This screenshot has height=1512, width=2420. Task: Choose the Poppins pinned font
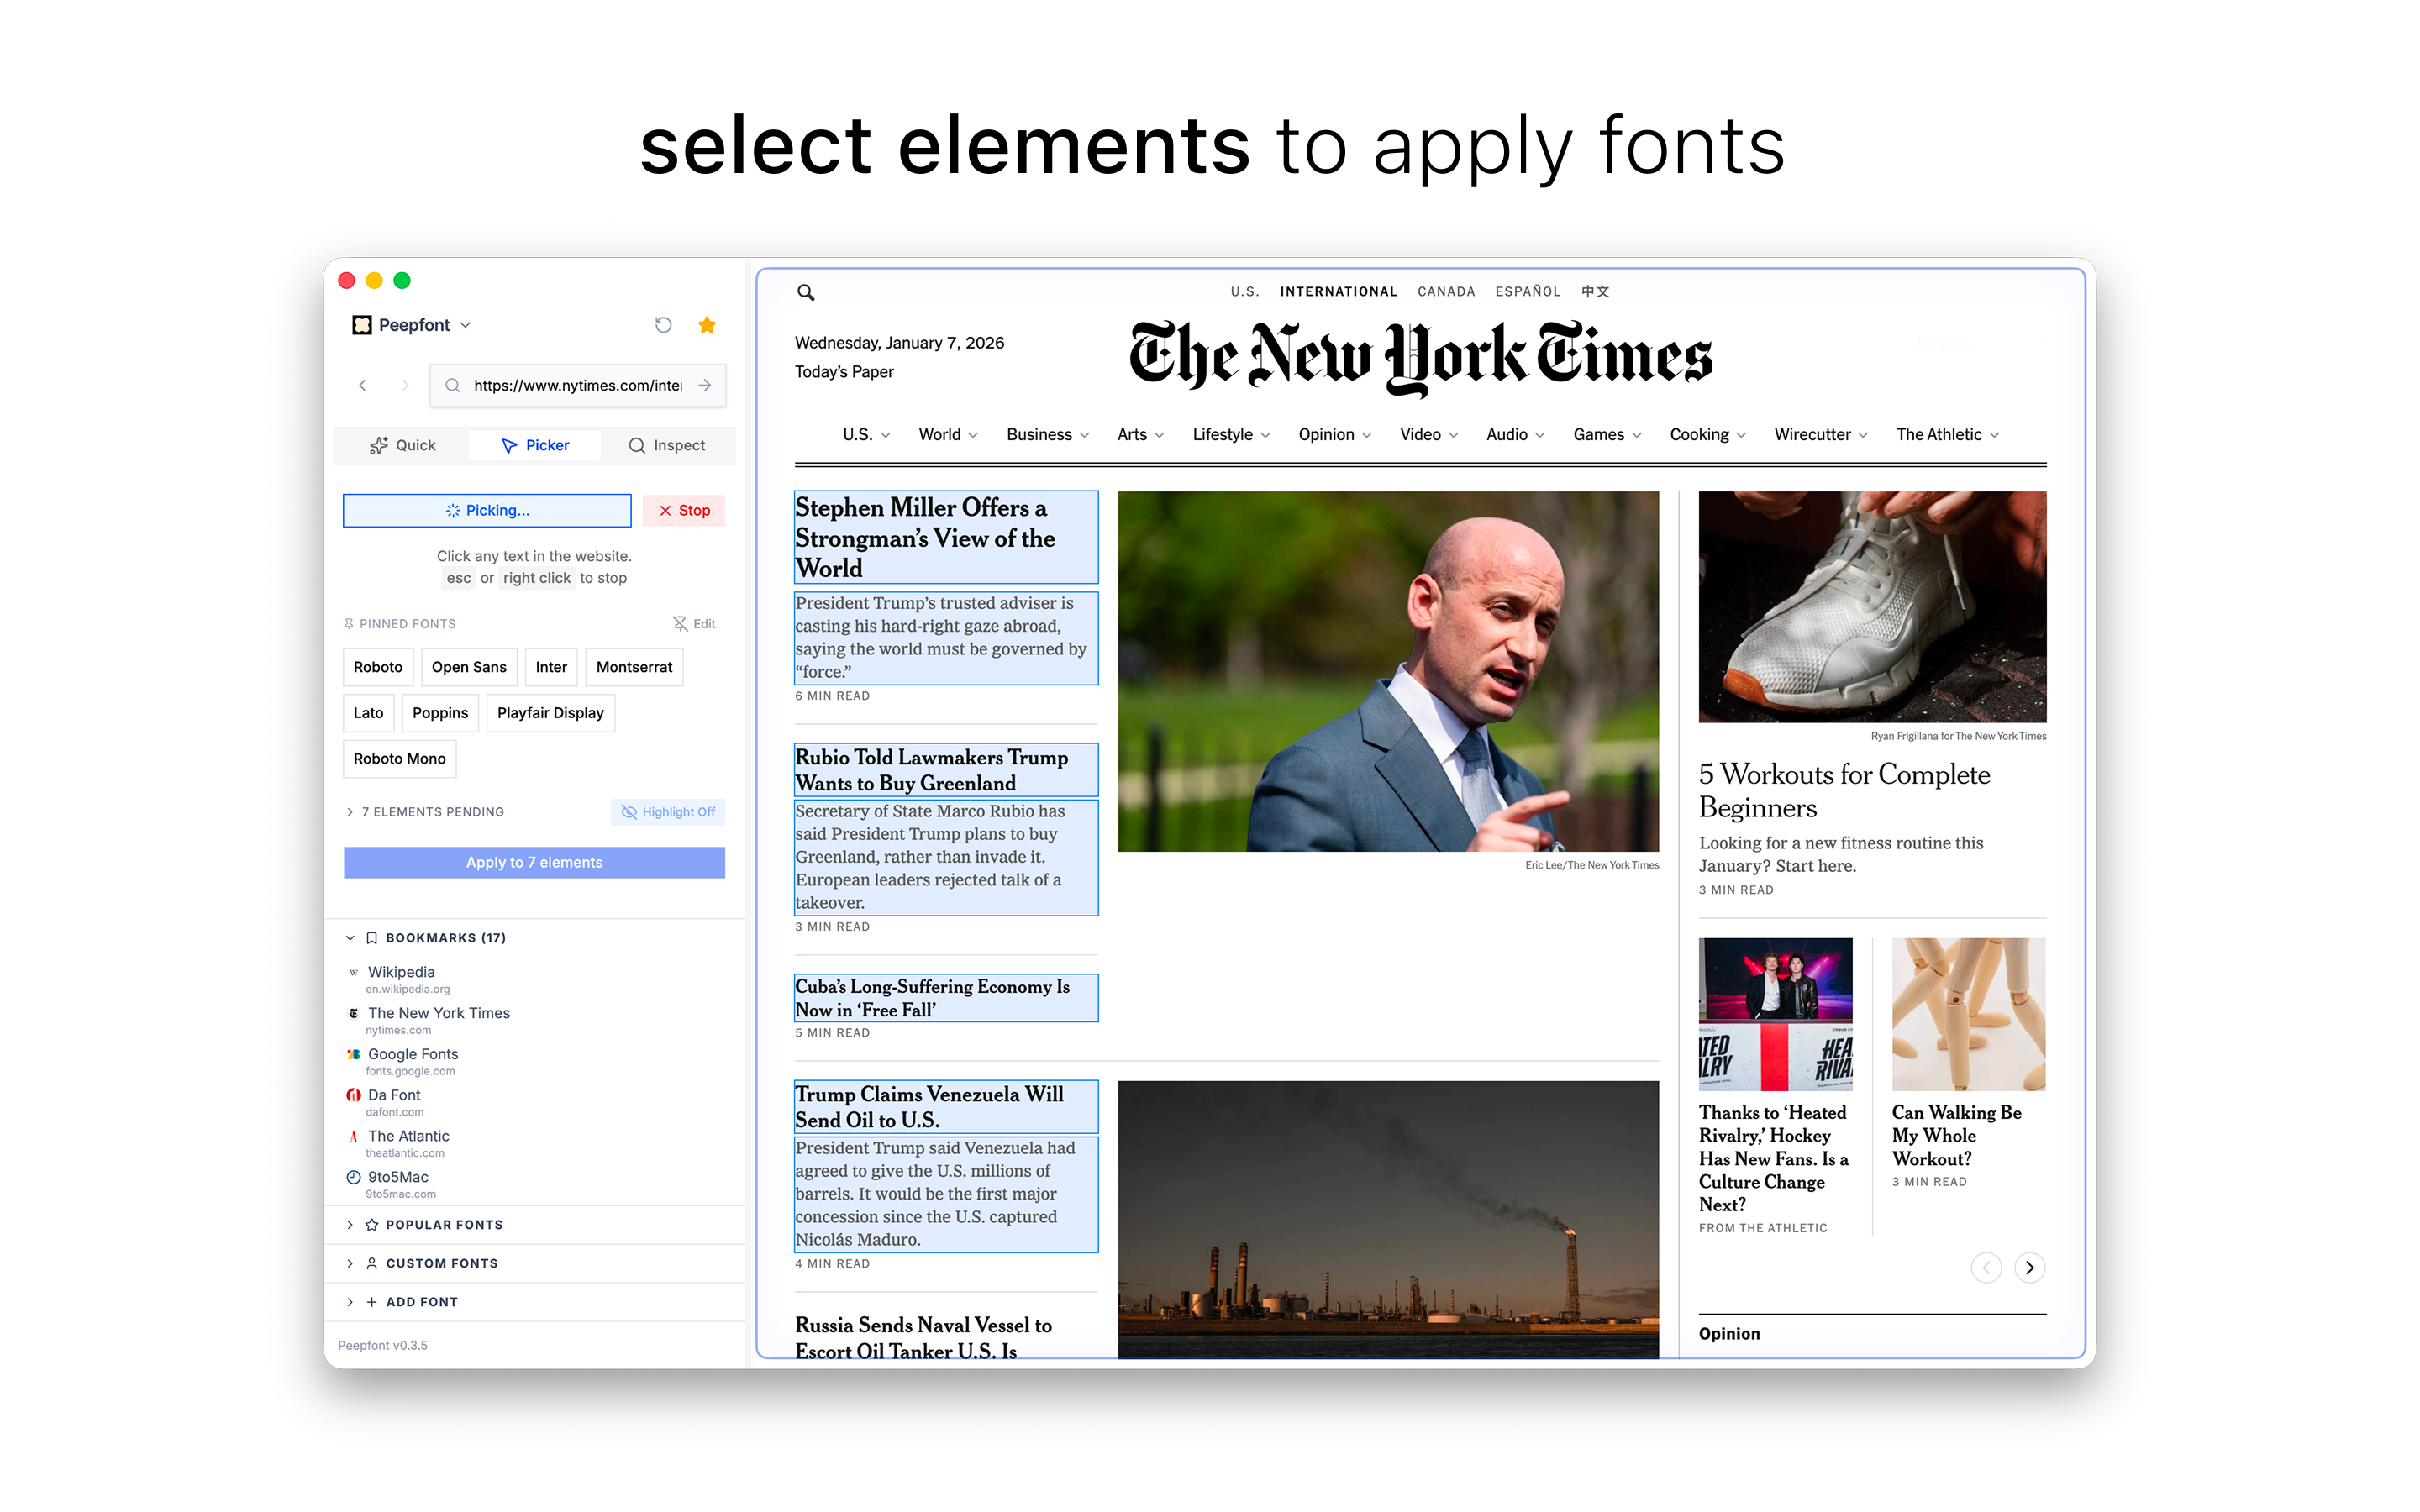[440, 713]
